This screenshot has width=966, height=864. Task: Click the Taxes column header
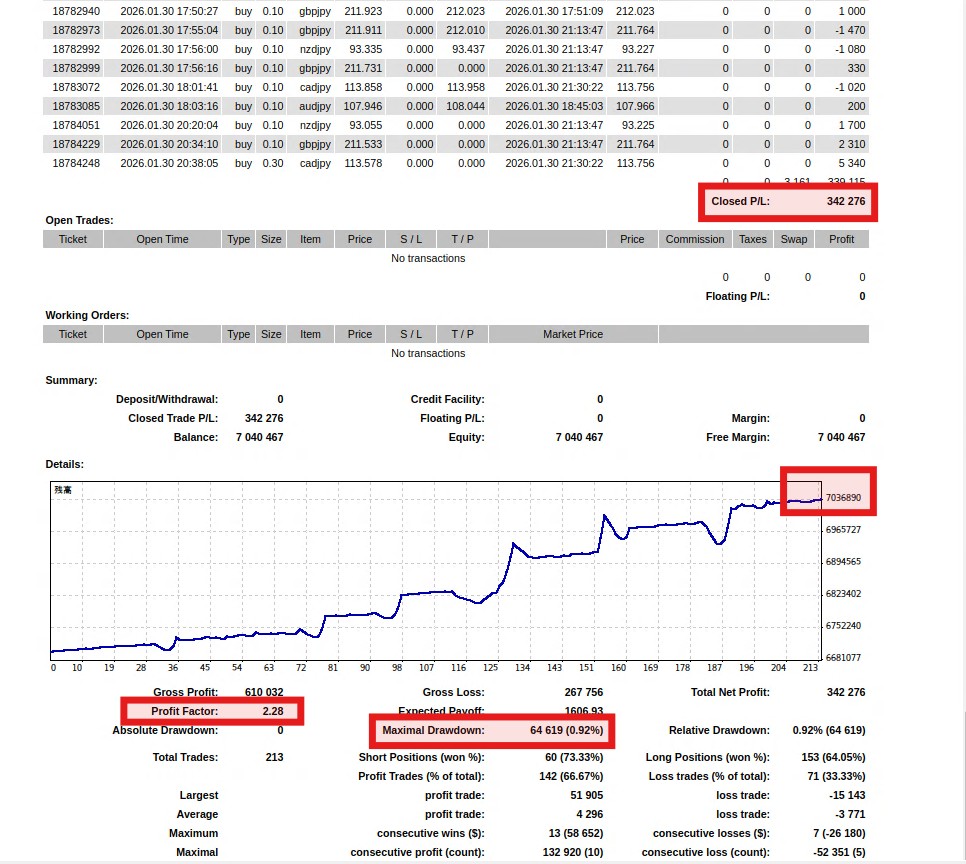coord(751,239)
